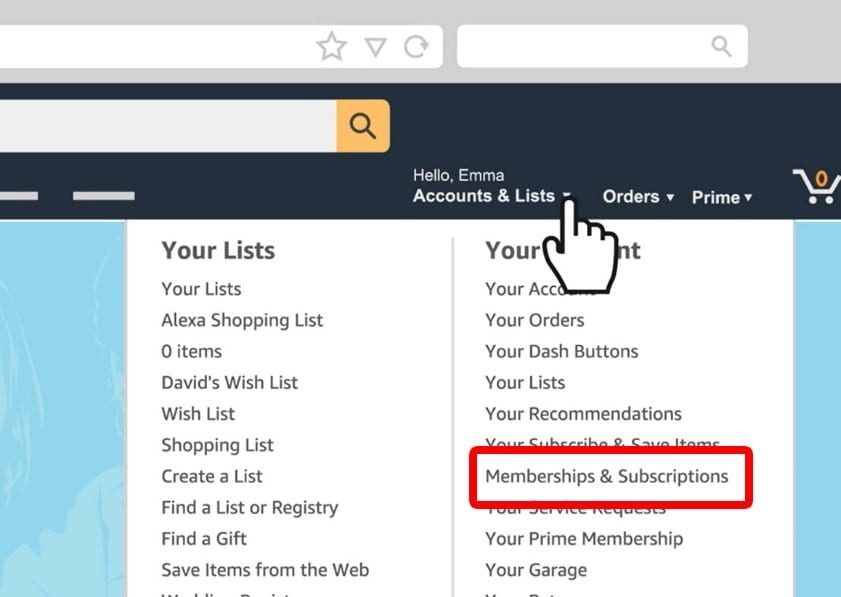The height and width of the screenshot is (597, 841).
Task: Select Memberships & Subscriptions menu item
Action: [x=607, y=476]
